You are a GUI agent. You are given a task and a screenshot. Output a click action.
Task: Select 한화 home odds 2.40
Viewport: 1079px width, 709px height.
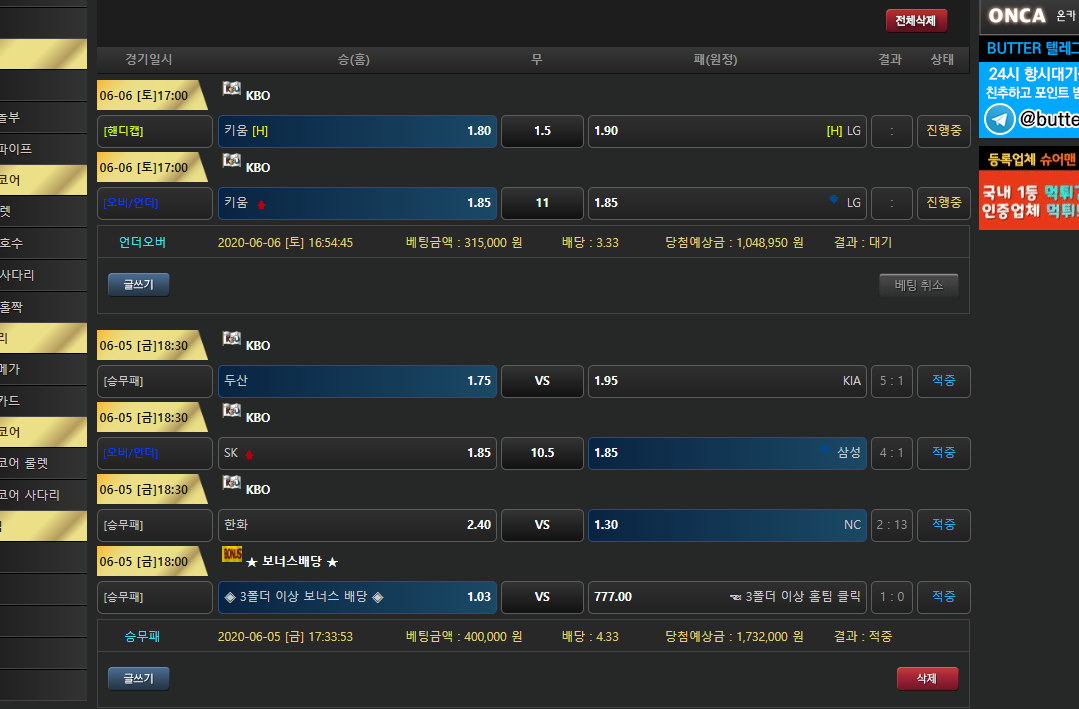click(x=357, y=525)
